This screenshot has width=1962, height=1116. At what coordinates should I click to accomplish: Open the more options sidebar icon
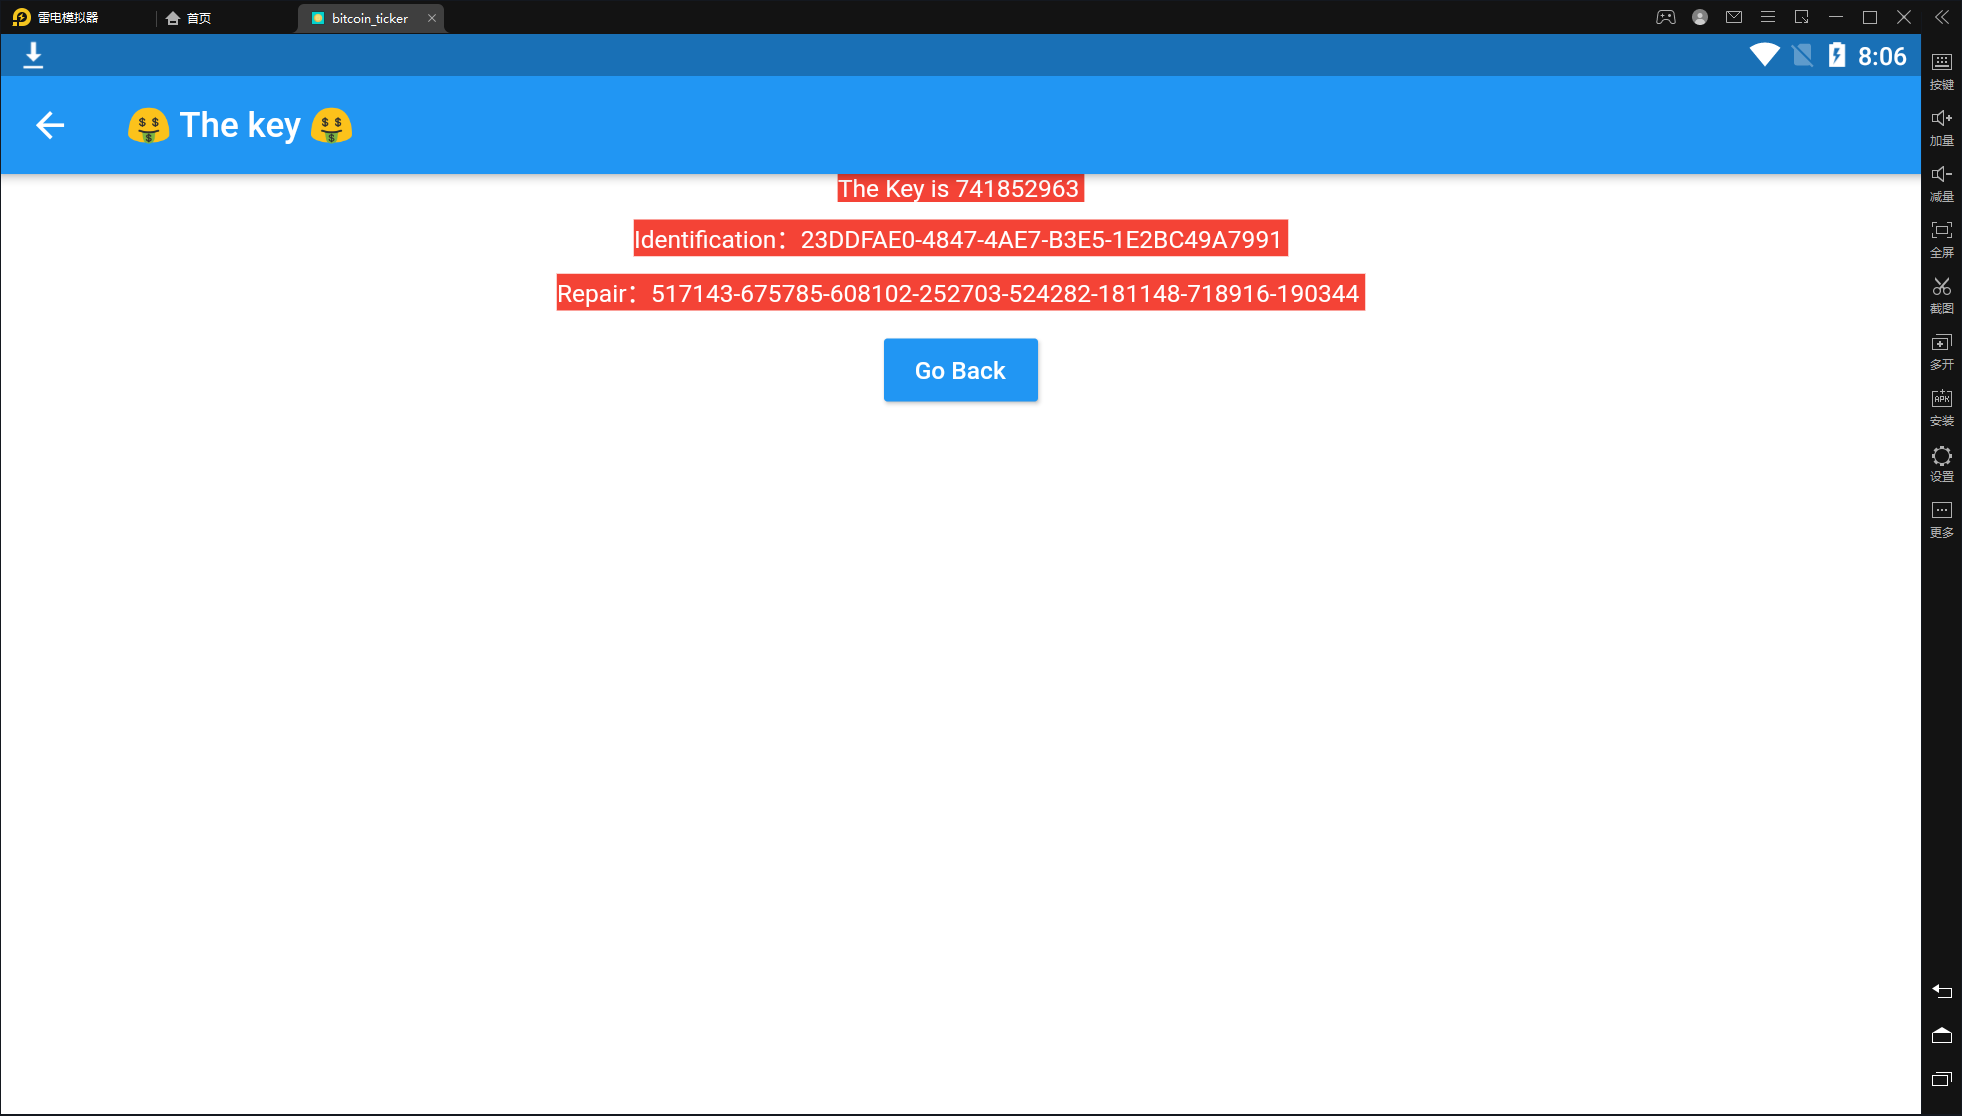tap(1941, 517)
